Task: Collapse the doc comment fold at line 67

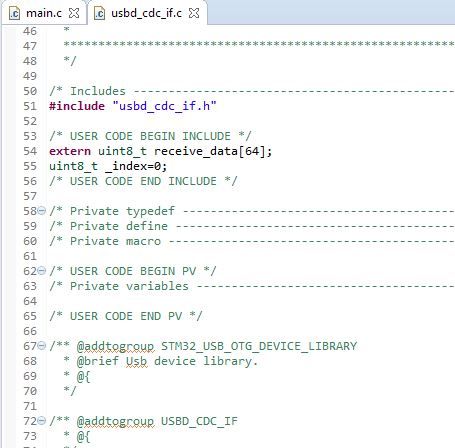Action: click(42, 346)
